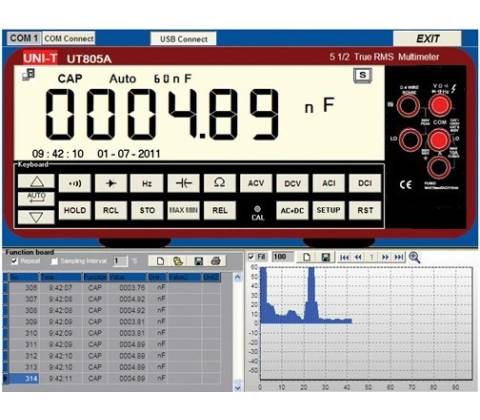Click the computer link icon on display

[29, 75]
